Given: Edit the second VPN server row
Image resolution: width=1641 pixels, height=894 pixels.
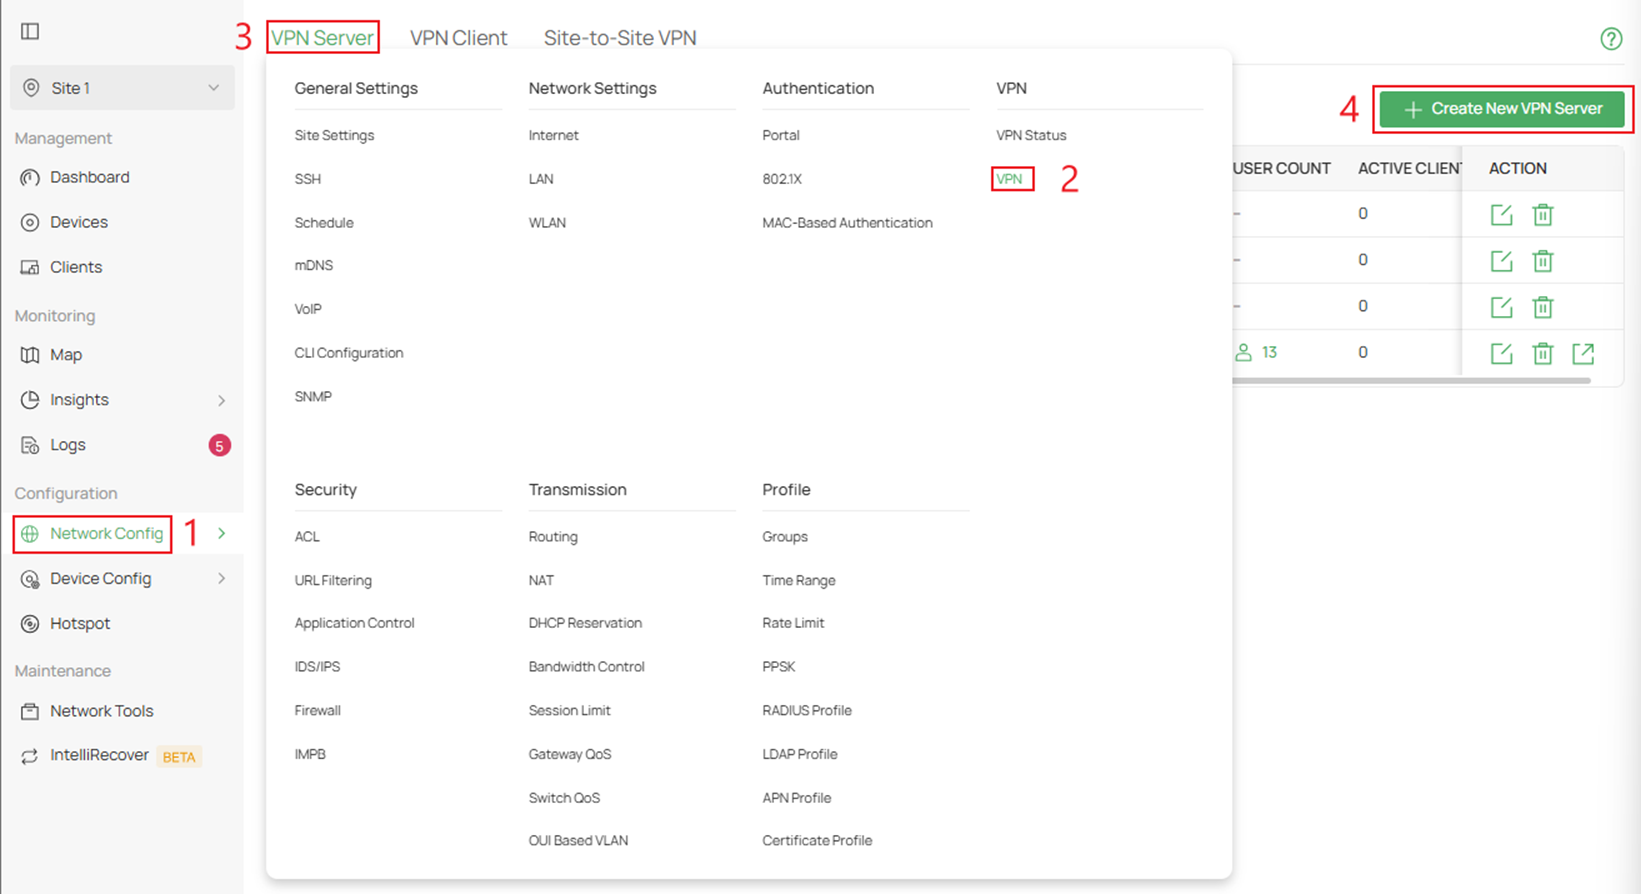Looking at the screenshot, I should (1501, 261).
